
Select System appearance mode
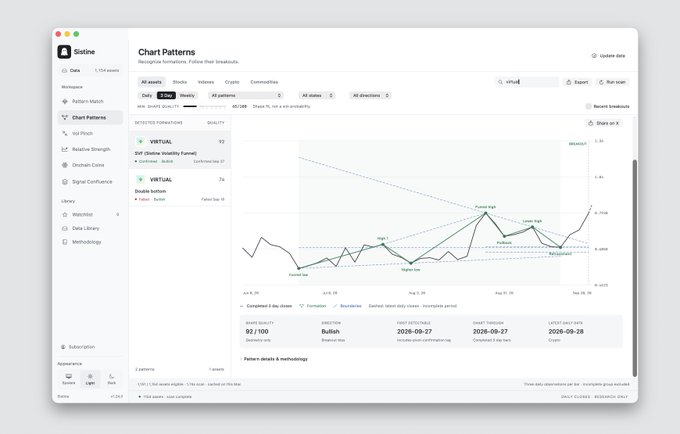tap(69, 379)
